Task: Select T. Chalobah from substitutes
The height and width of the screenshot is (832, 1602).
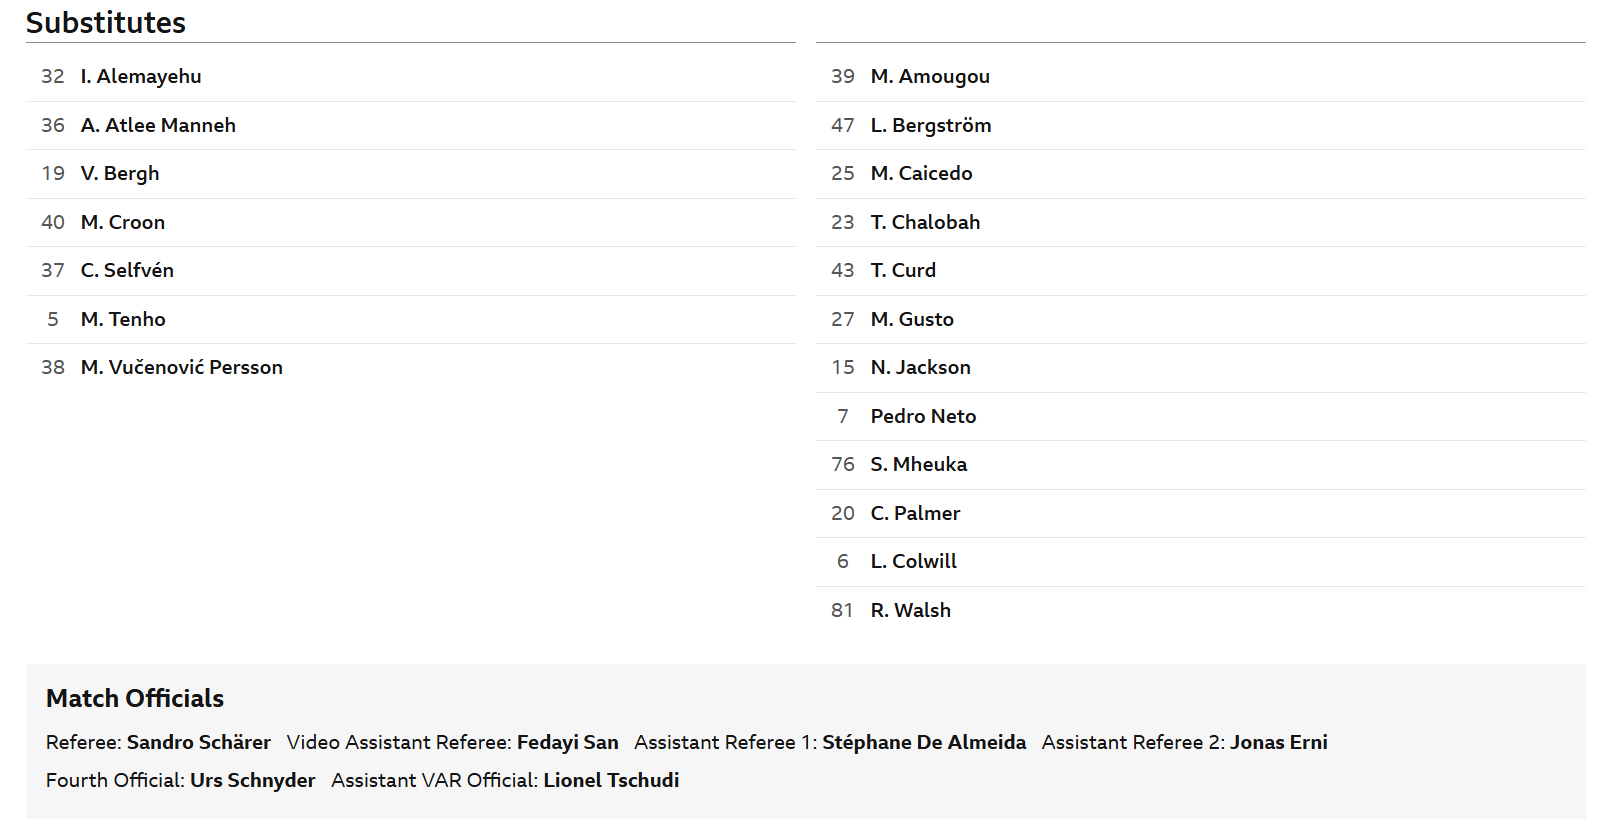Action: [x=925, y=222]
